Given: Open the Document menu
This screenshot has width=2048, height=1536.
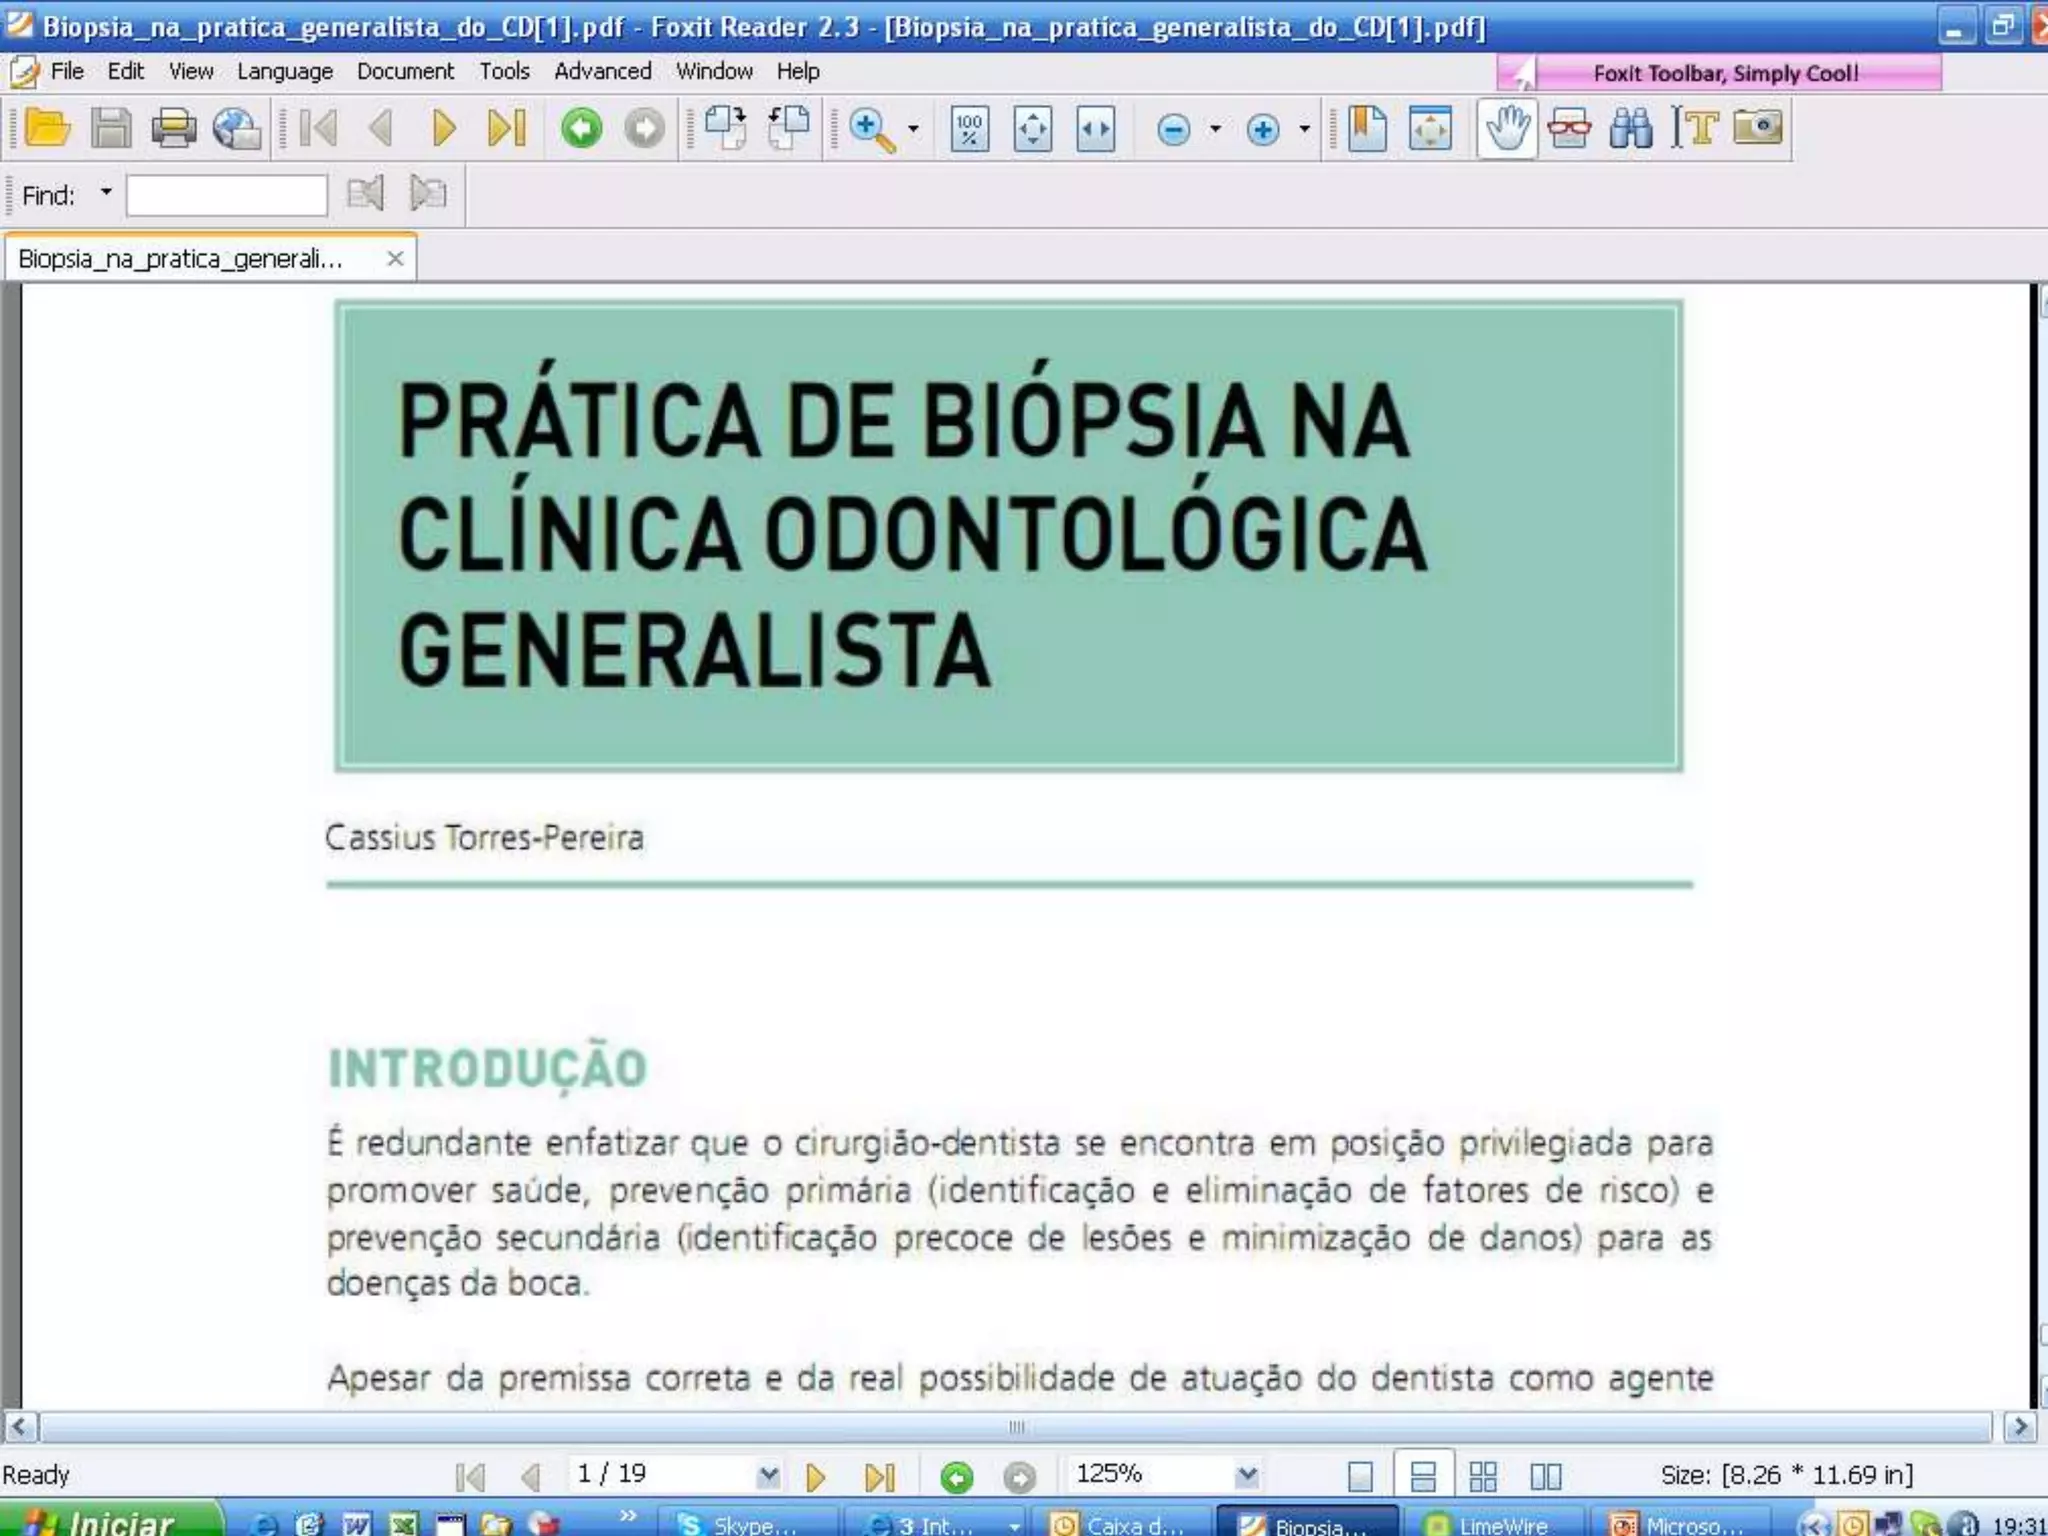Looking at the screenshot, I should point(405,72).
